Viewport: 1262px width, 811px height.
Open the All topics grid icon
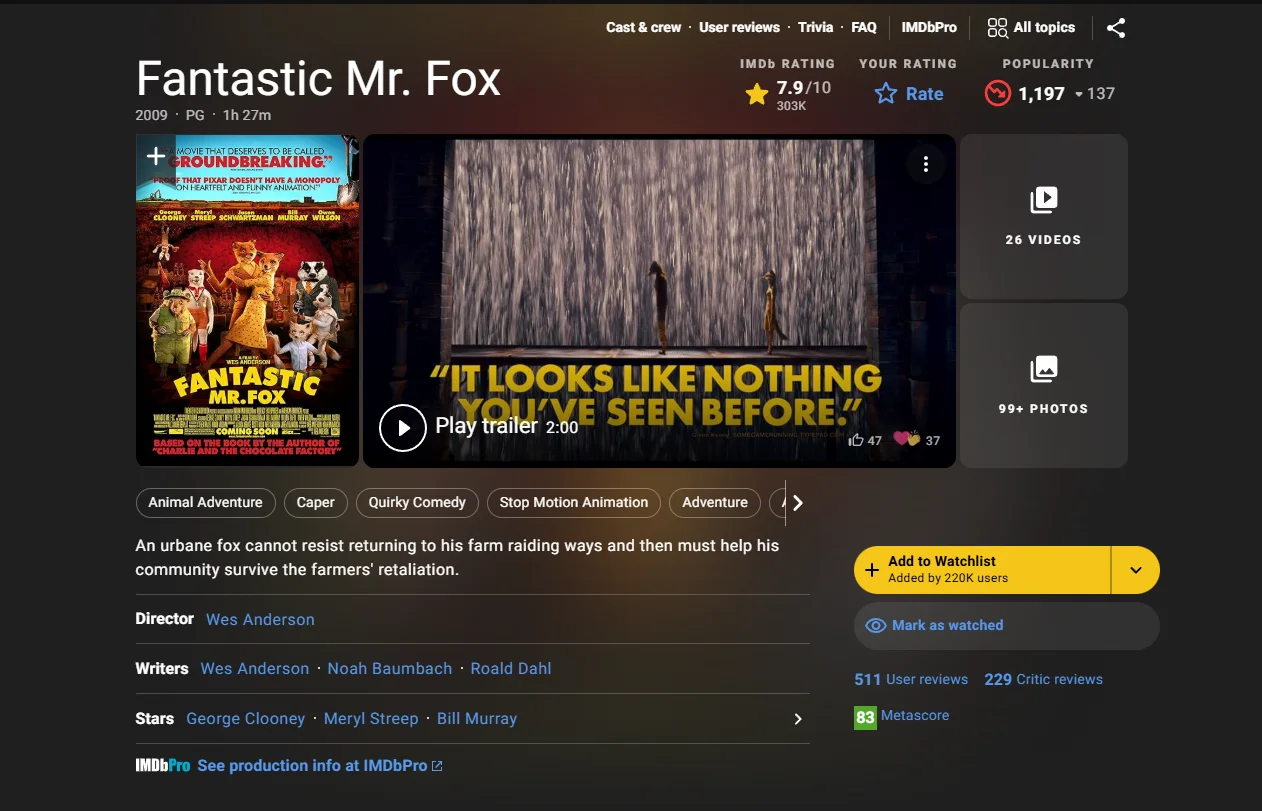click(998, 27)
